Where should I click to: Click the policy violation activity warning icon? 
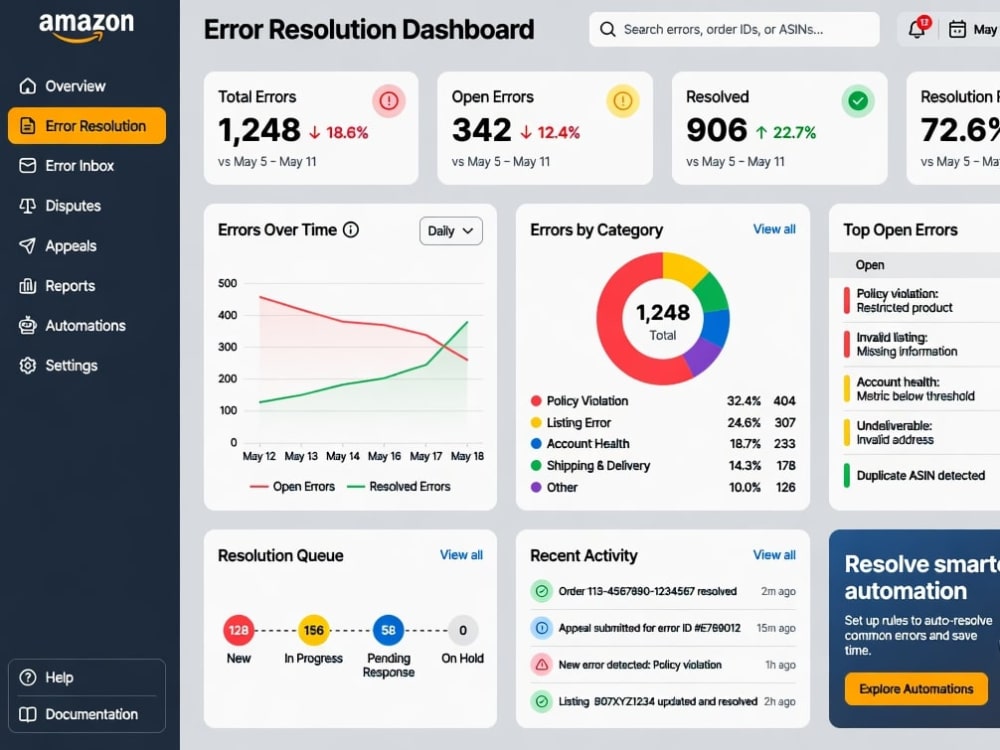pyautogui.click(x=541, y=665)
